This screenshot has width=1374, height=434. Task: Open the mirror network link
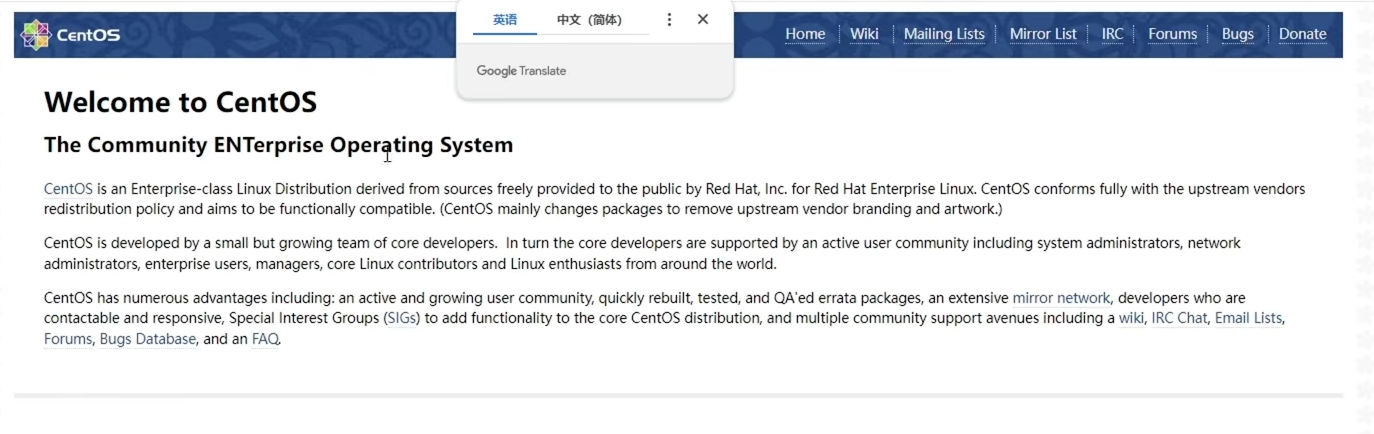[1061, 298]
